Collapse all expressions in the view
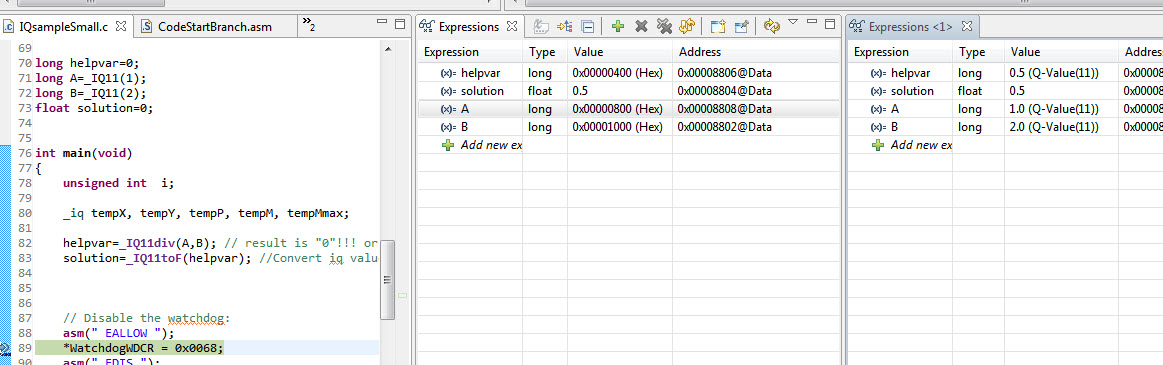The height and width of the screenshot is (365, 1163). pos(587,27)
